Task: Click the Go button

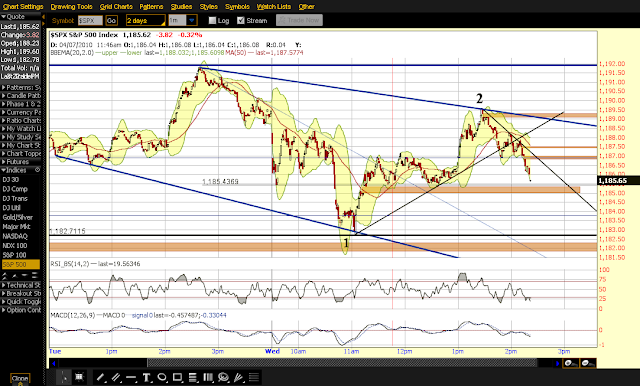Action: (x=111, y=20)
